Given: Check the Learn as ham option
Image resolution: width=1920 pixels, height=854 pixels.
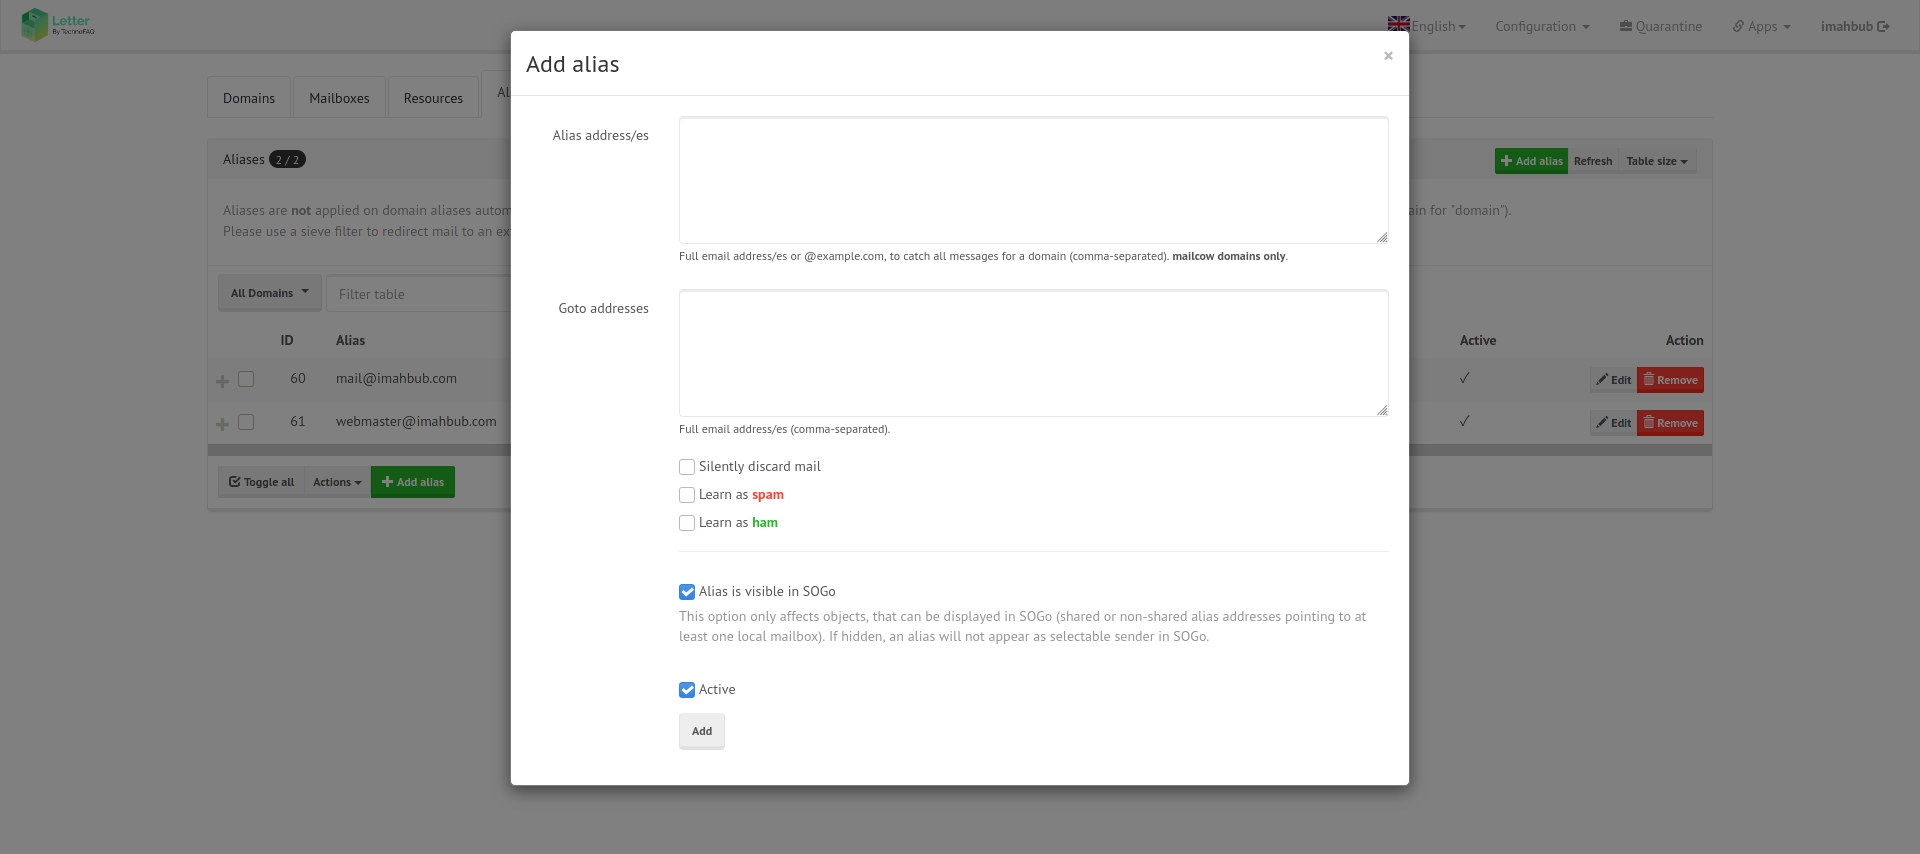Looking at the screenshot, I should 687,523.
